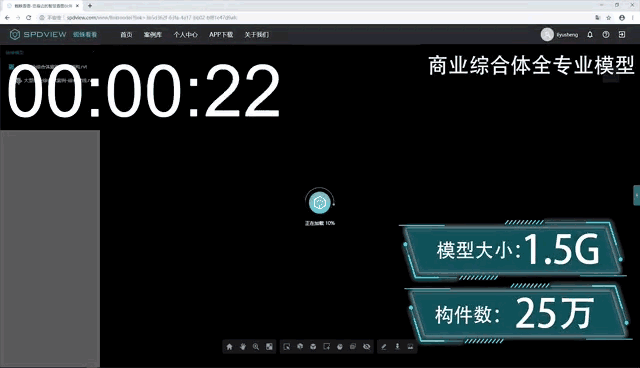Click the square-with-plus icon in bottom toolbar

pos(327,347)
